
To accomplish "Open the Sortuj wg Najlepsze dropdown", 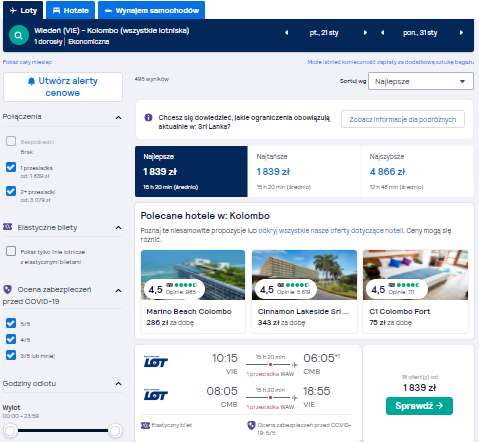I will [x=421, y=81].
